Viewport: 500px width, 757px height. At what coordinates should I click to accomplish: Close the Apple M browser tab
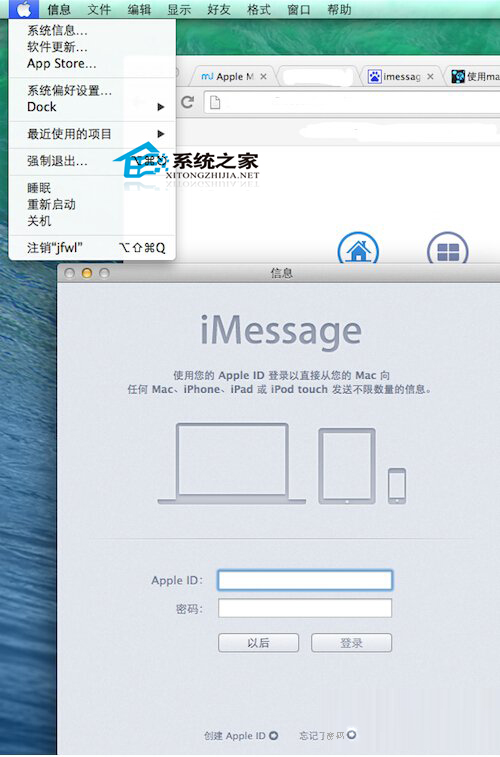click(264, 76)
